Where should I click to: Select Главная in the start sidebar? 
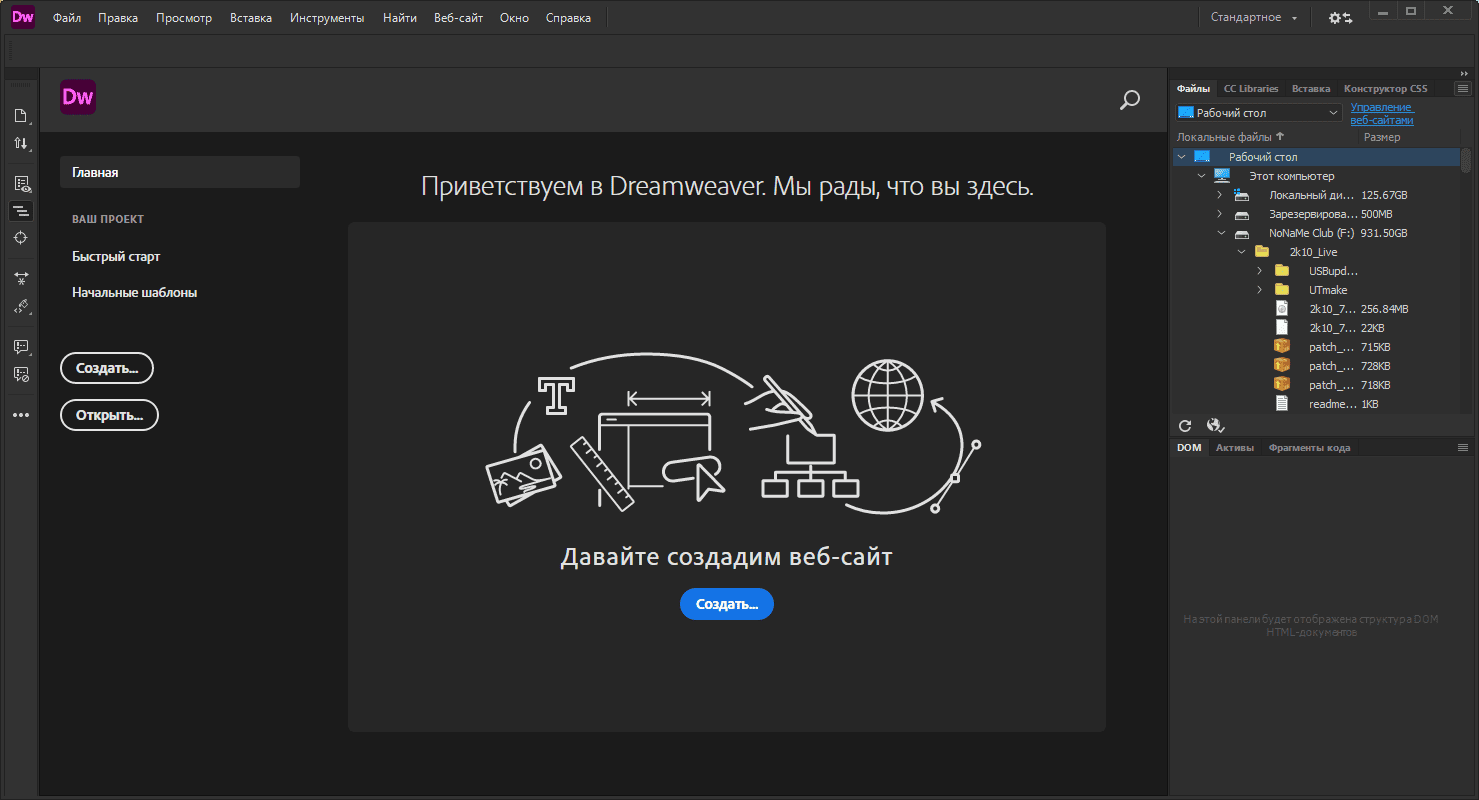coord(180,172)
